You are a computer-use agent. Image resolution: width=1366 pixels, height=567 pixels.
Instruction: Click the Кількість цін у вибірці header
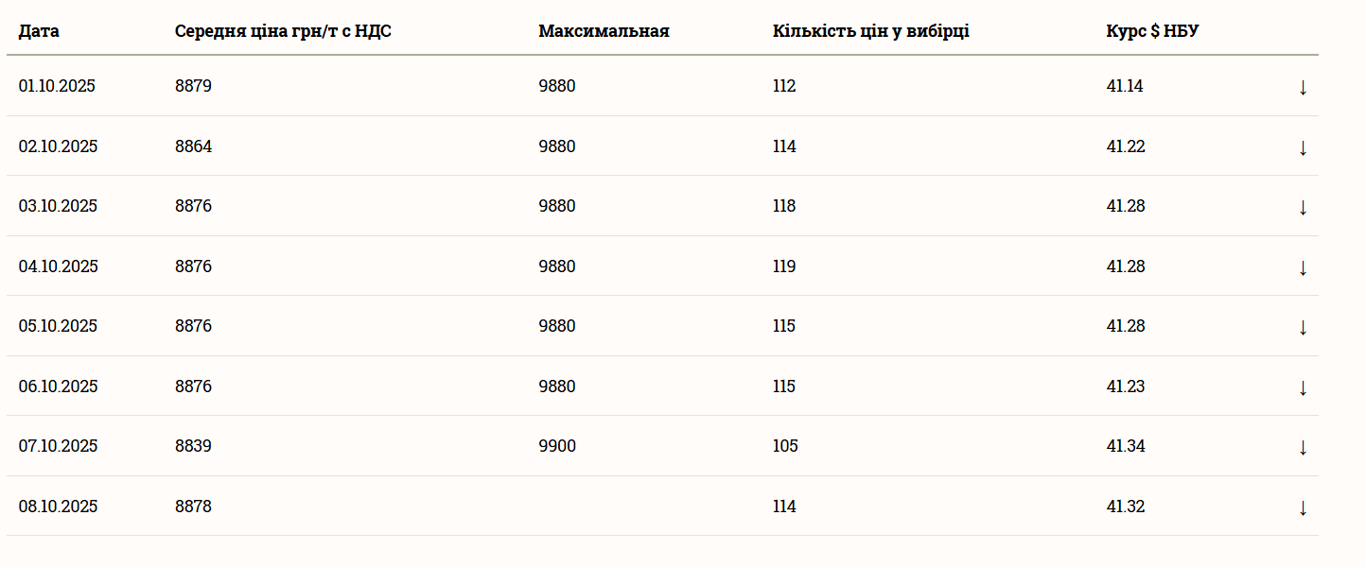[x=871, y=31]
